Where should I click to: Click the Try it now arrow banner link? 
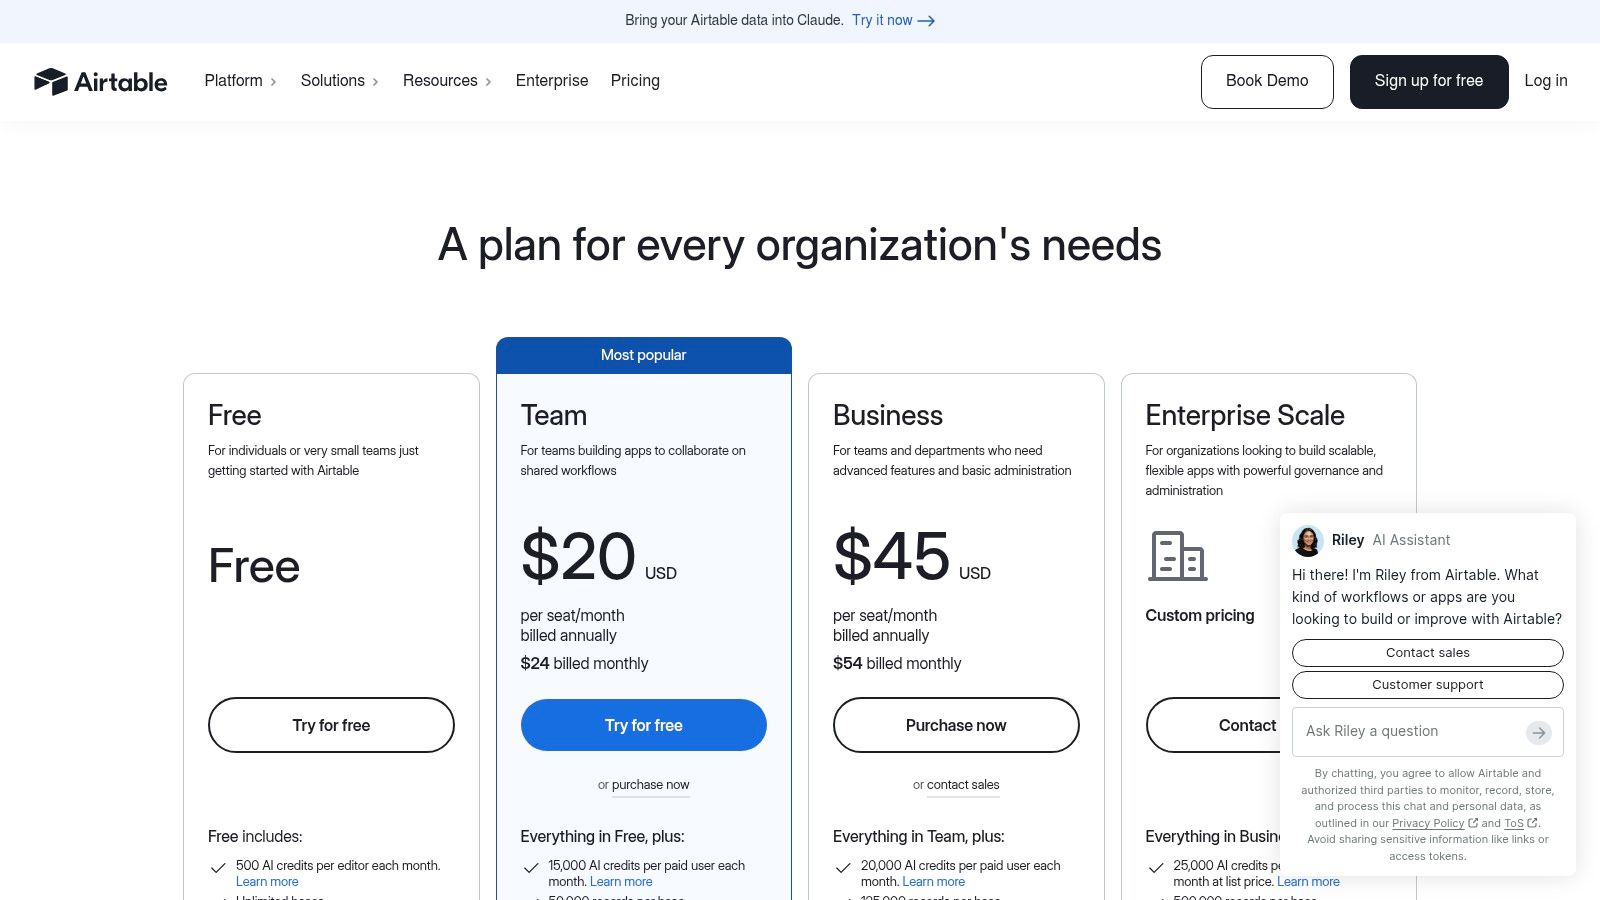[893, 20]
